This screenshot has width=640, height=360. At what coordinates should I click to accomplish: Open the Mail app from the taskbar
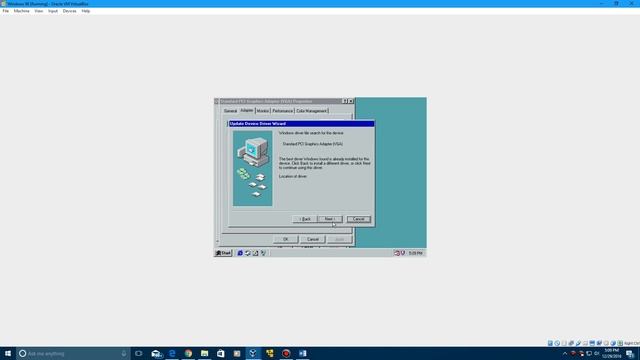click(x=156, y=353)
